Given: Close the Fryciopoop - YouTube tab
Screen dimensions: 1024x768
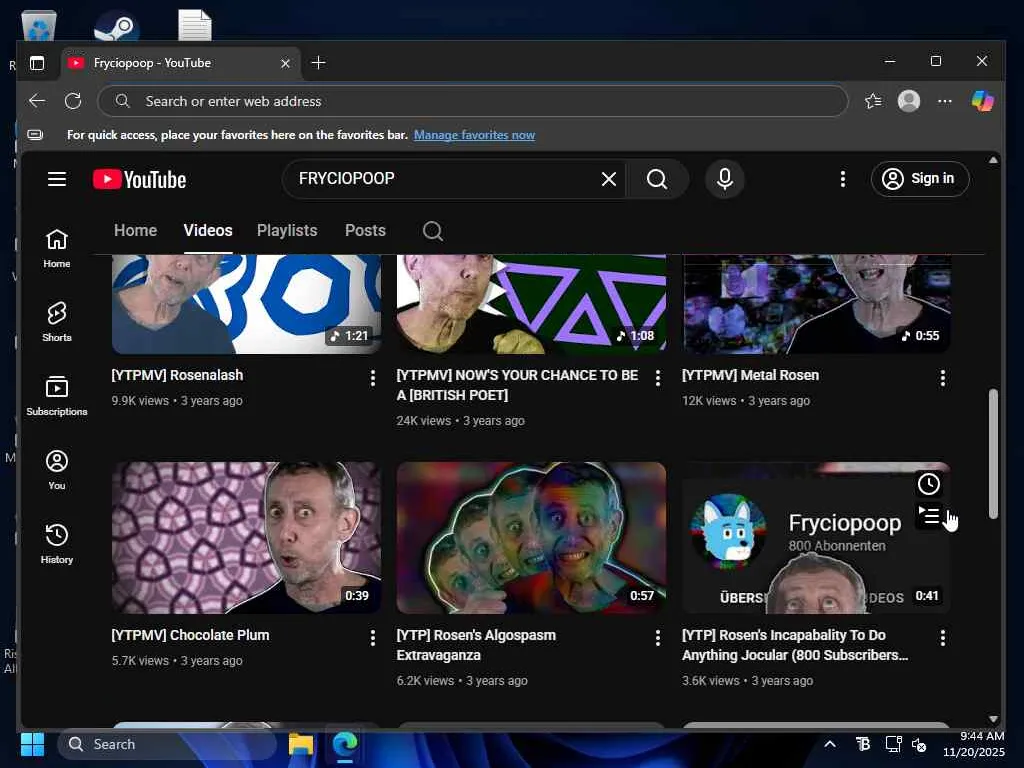Looking at the screenshot, I should (x=285, y=63).
